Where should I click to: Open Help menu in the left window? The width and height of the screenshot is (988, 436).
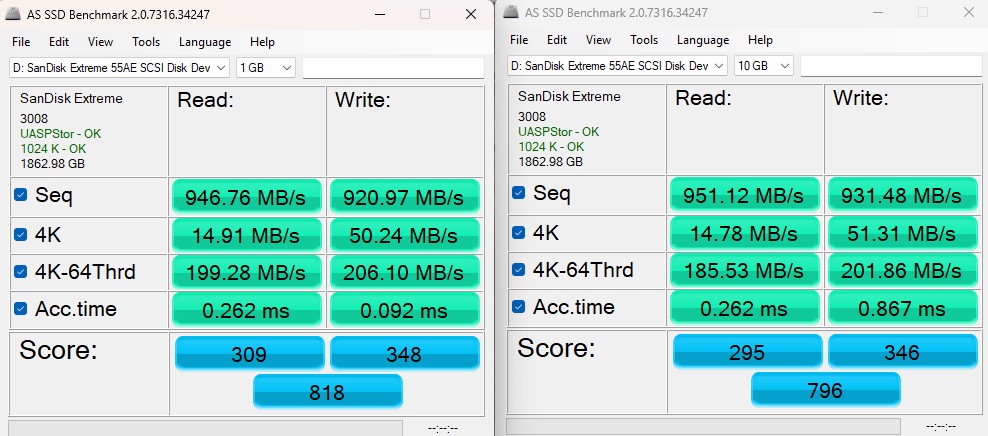tap(262, 42)
